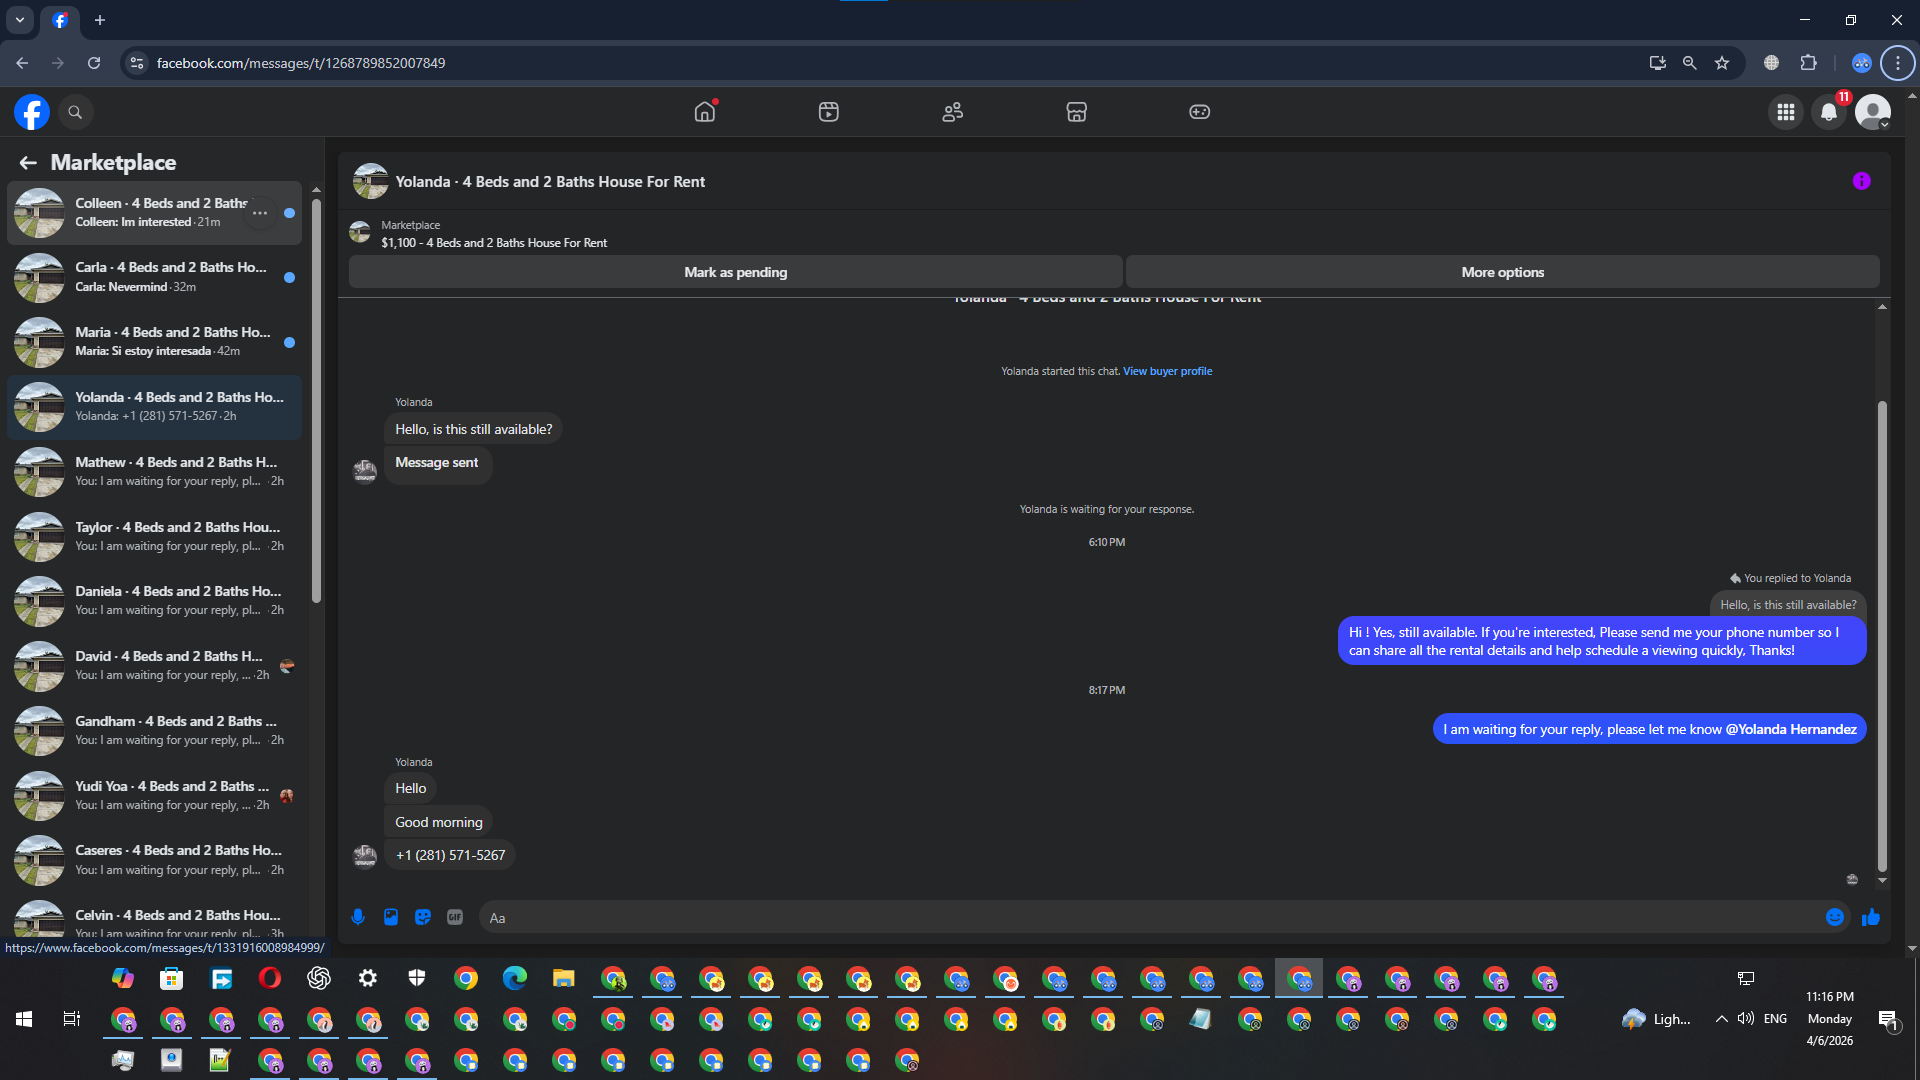Record a voice clip with microphone
This screenshot has height=1080, width=1920.
(358, 917)
